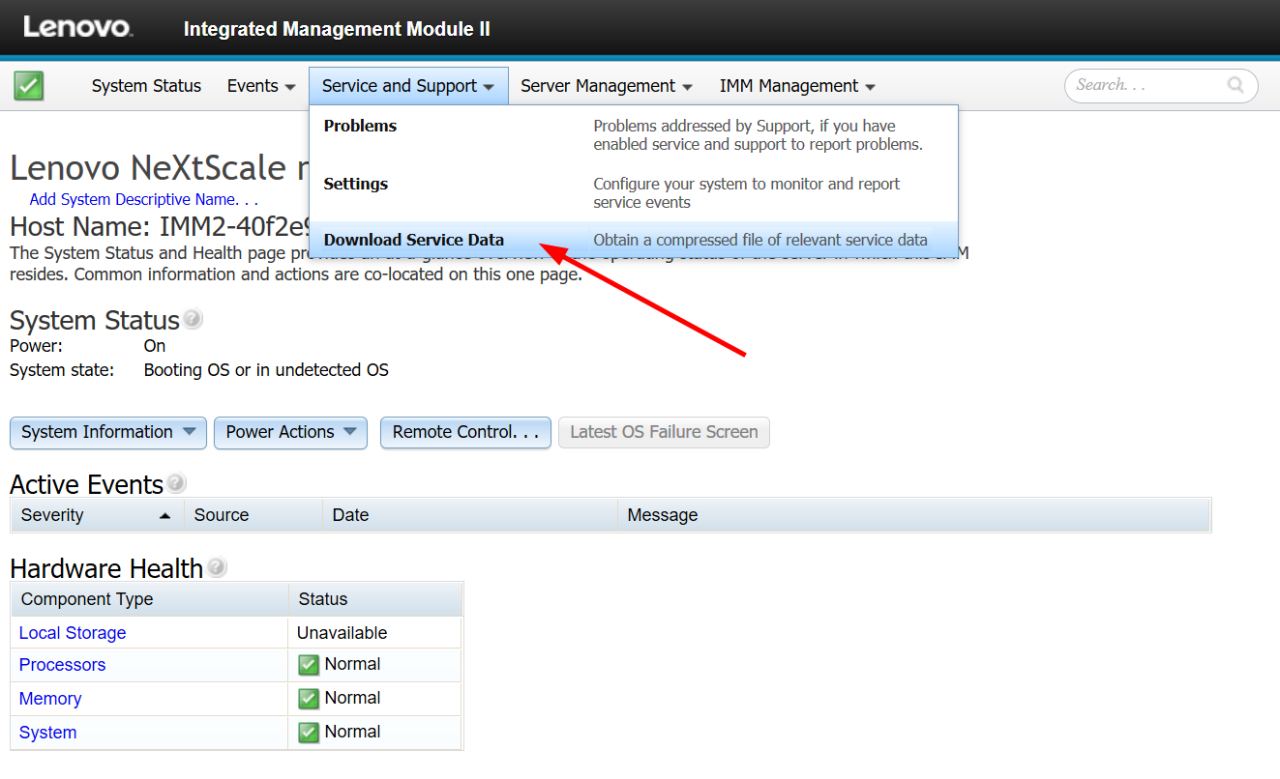The width and height of the screenshot is (1280, 779).
Task: Click Memory green Normal status icon
Action: (x=309, y=699)
